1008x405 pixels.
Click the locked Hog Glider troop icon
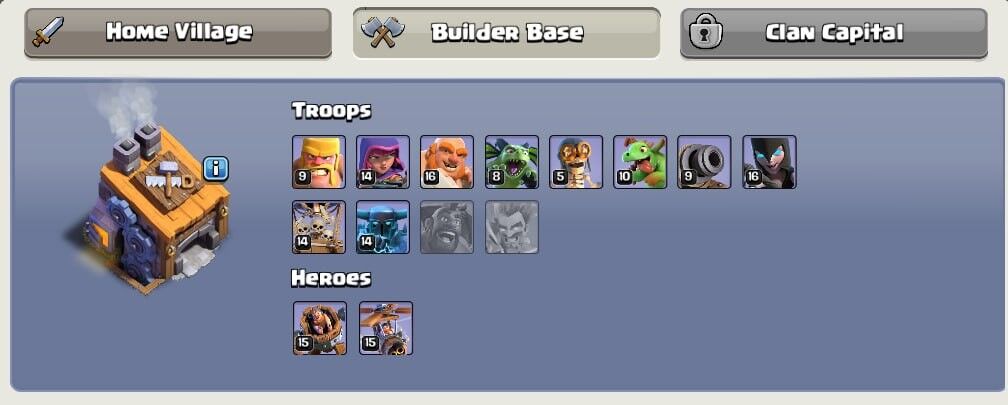click(447, 227)
